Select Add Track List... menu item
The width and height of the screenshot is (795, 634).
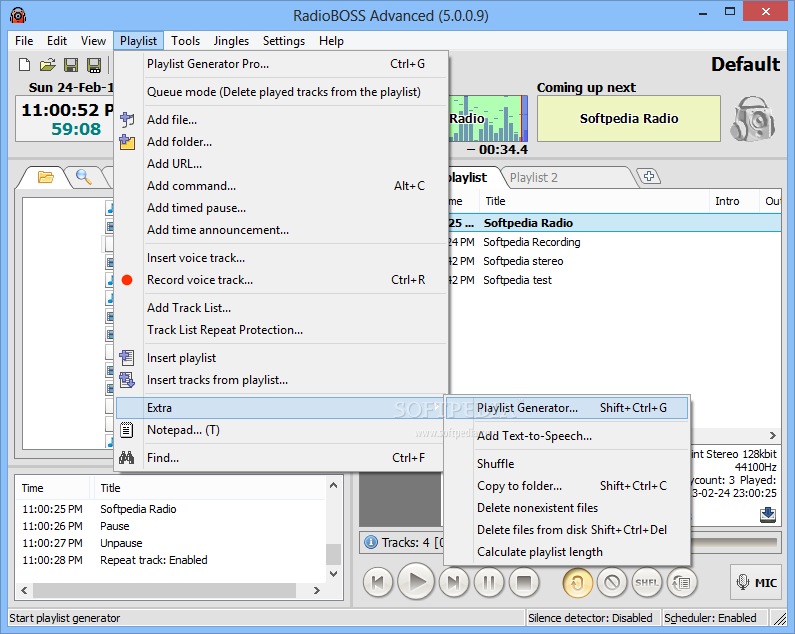(283, 308)
